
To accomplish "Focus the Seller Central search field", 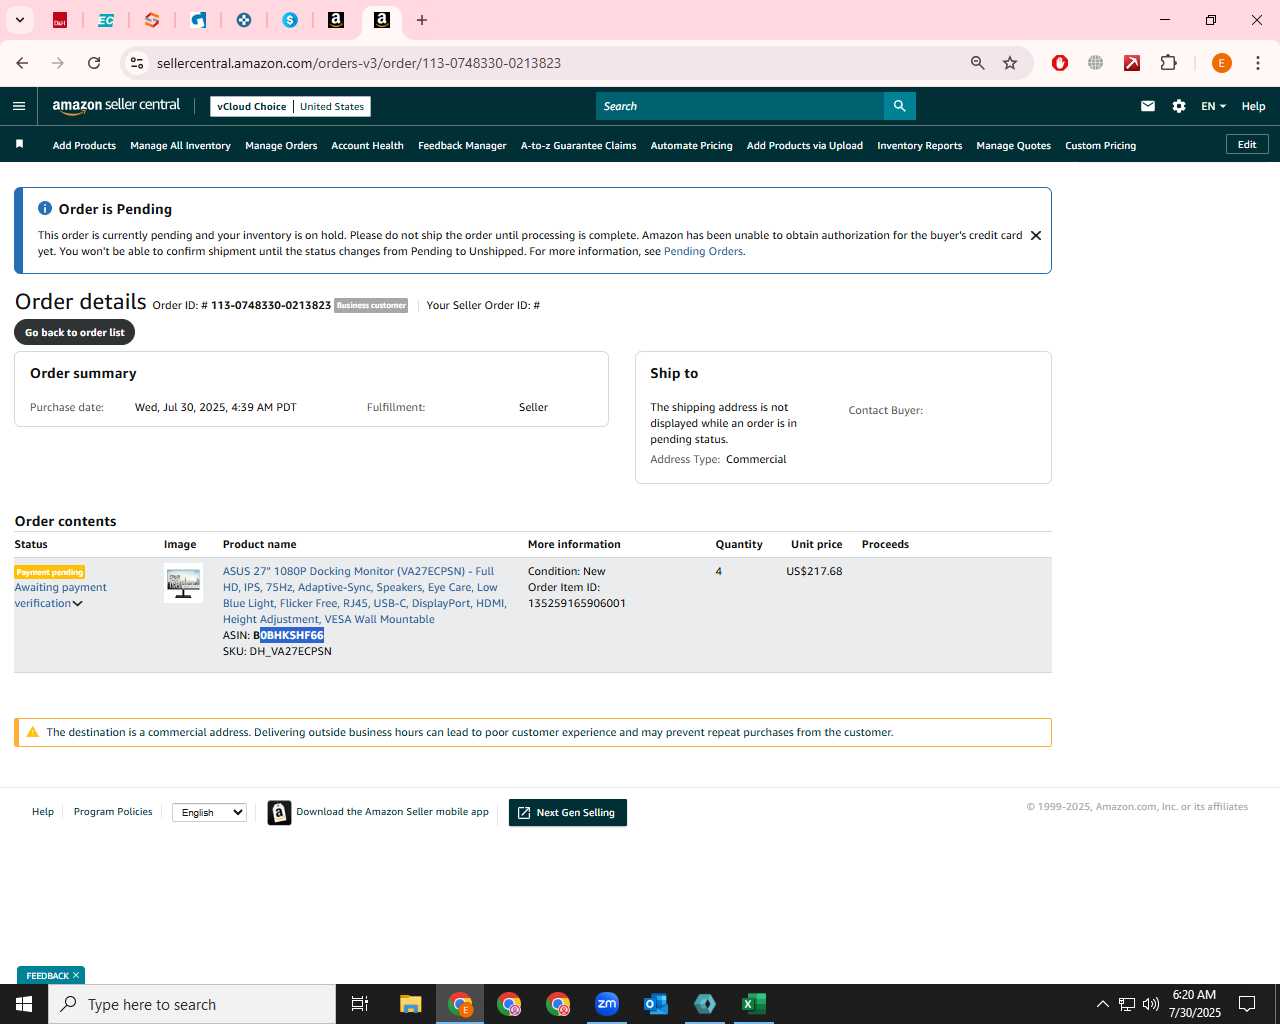I will pyautogui.click(x=739, y=106).
